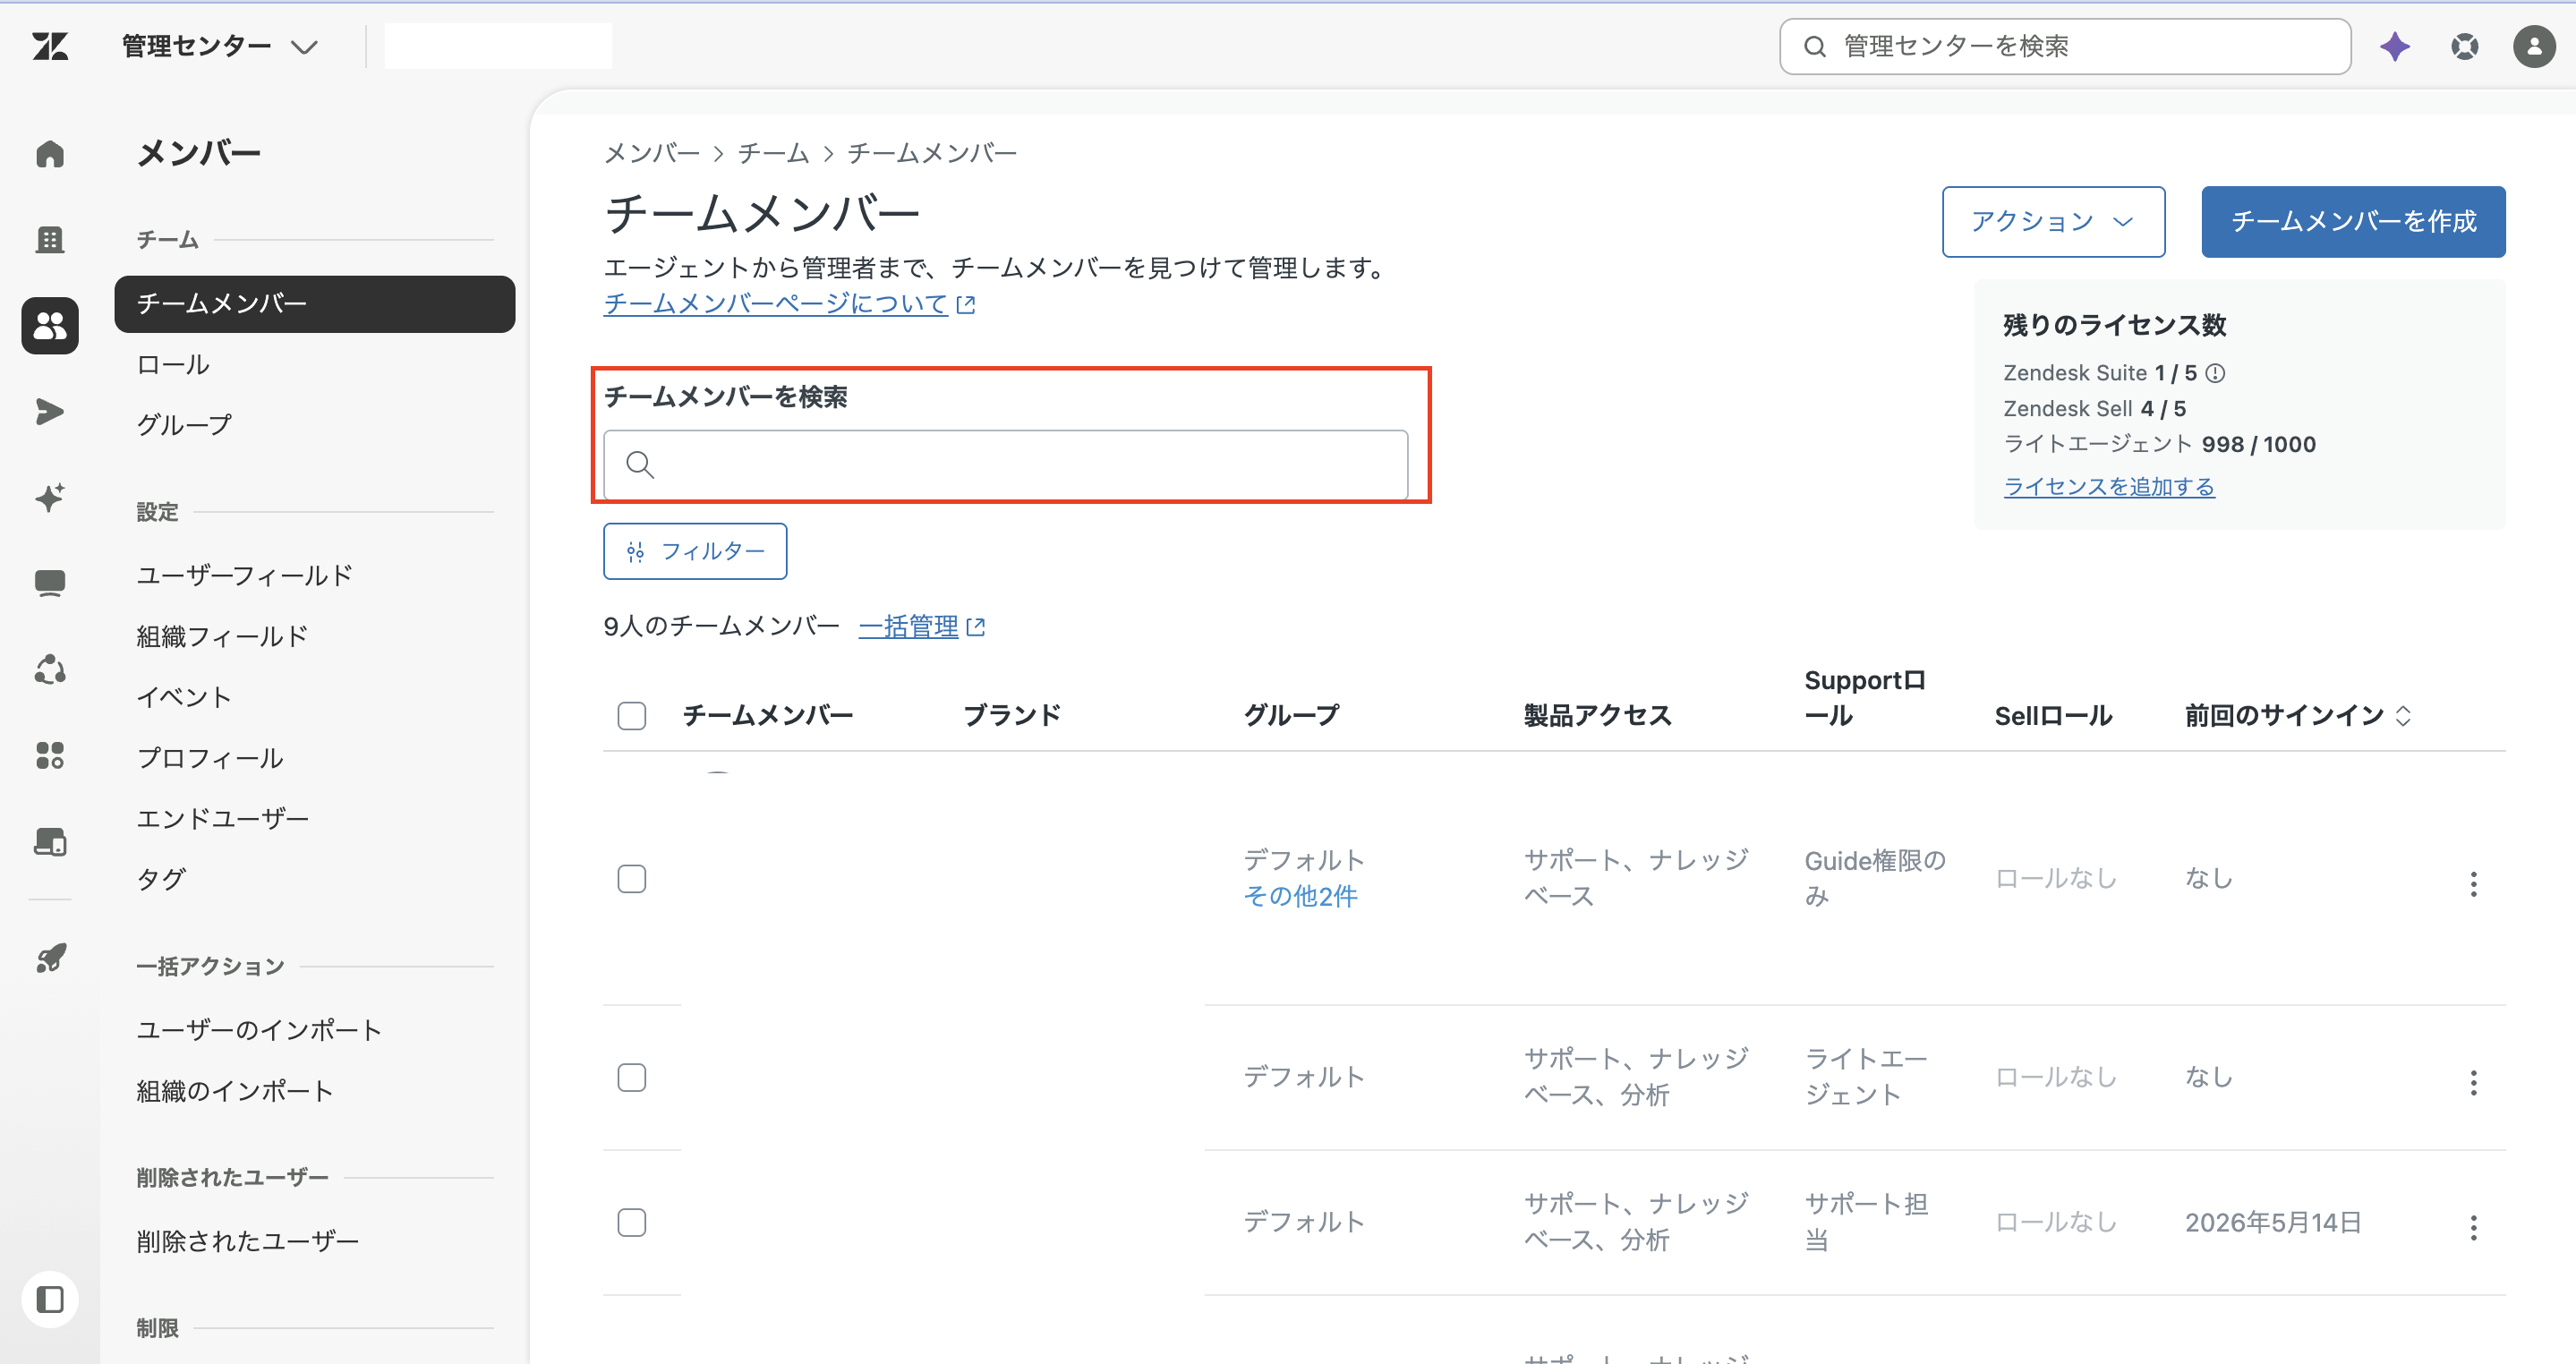Viewport: 2576px width, 1364px height.
Task: Check the checkbox for the Guide権限のみ row
Action: click(x=632, y=879)
